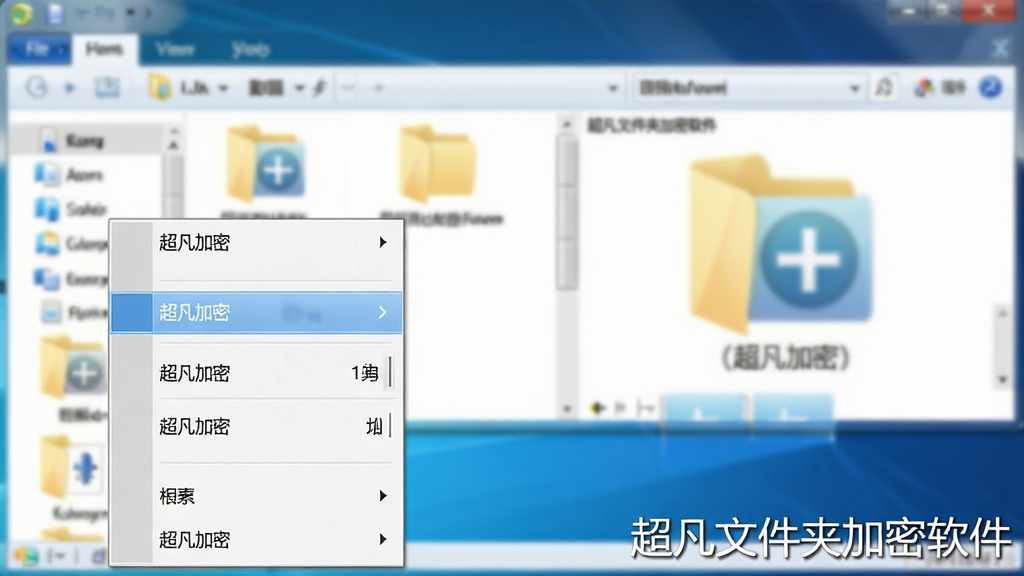Viewport: 1024px width, 576px height.
Task: Click the preview pane scroll down arrow
Action: pyautogui.click(x=1003, y=379)
